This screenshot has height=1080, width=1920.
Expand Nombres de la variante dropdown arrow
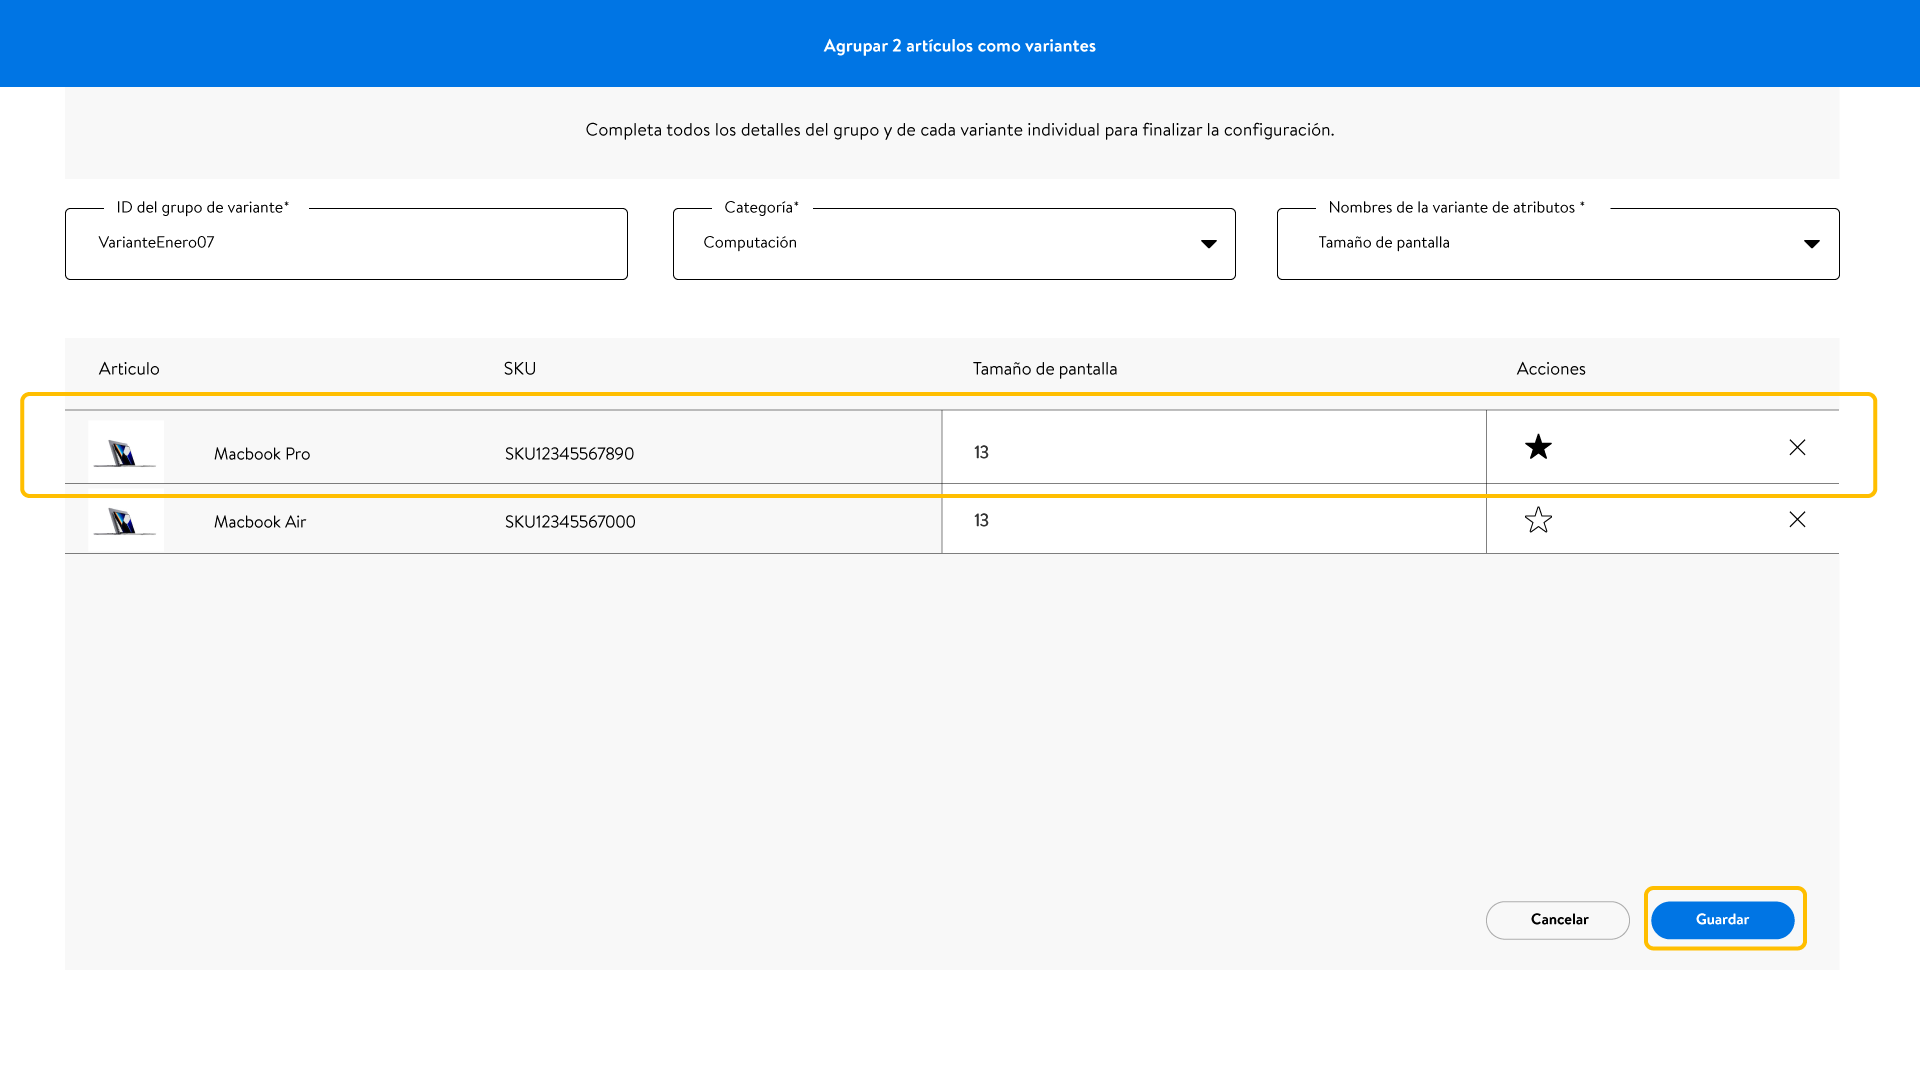[1811, 244]
